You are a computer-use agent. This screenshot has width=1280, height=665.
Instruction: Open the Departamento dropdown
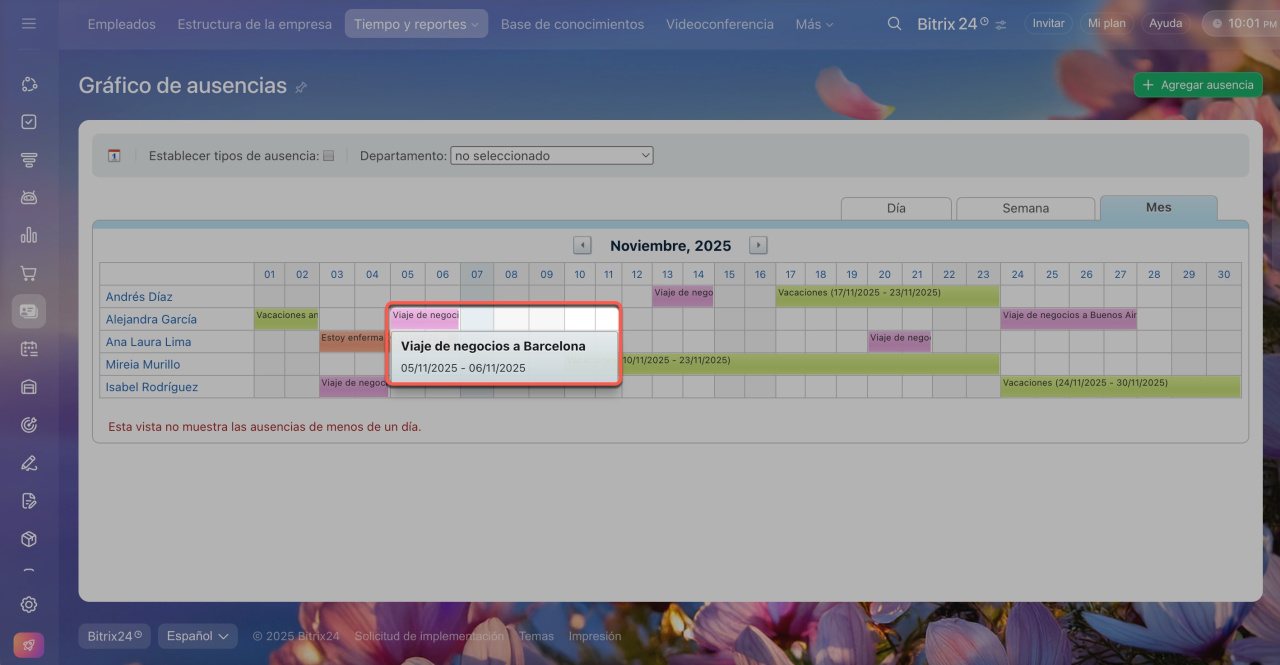551,156
